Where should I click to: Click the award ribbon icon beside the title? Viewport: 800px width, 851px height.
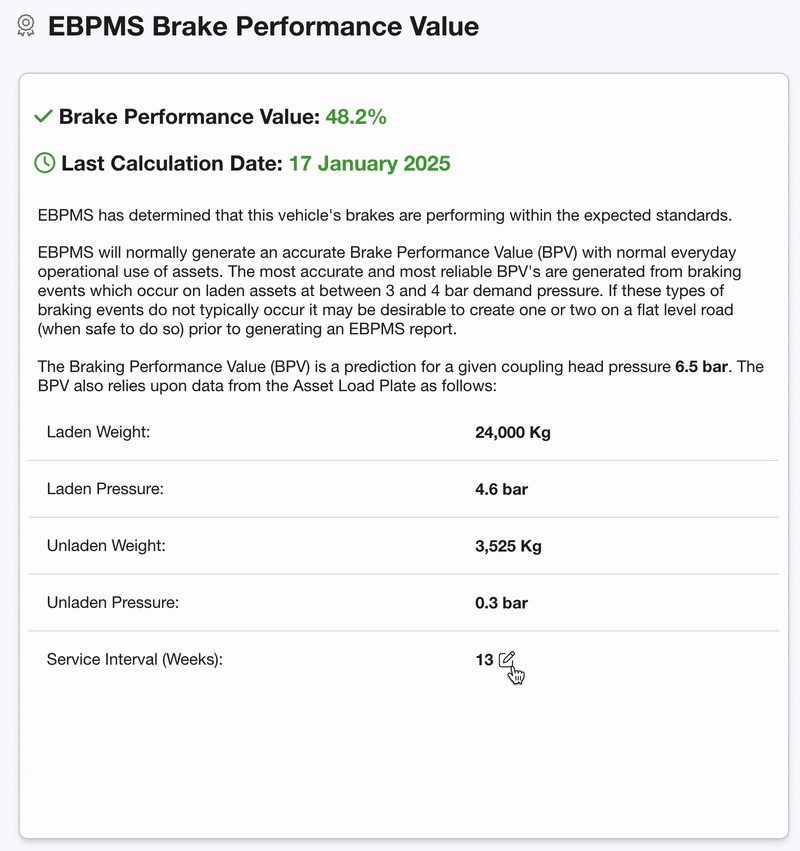pyautogui.click(x=26, y=26)
